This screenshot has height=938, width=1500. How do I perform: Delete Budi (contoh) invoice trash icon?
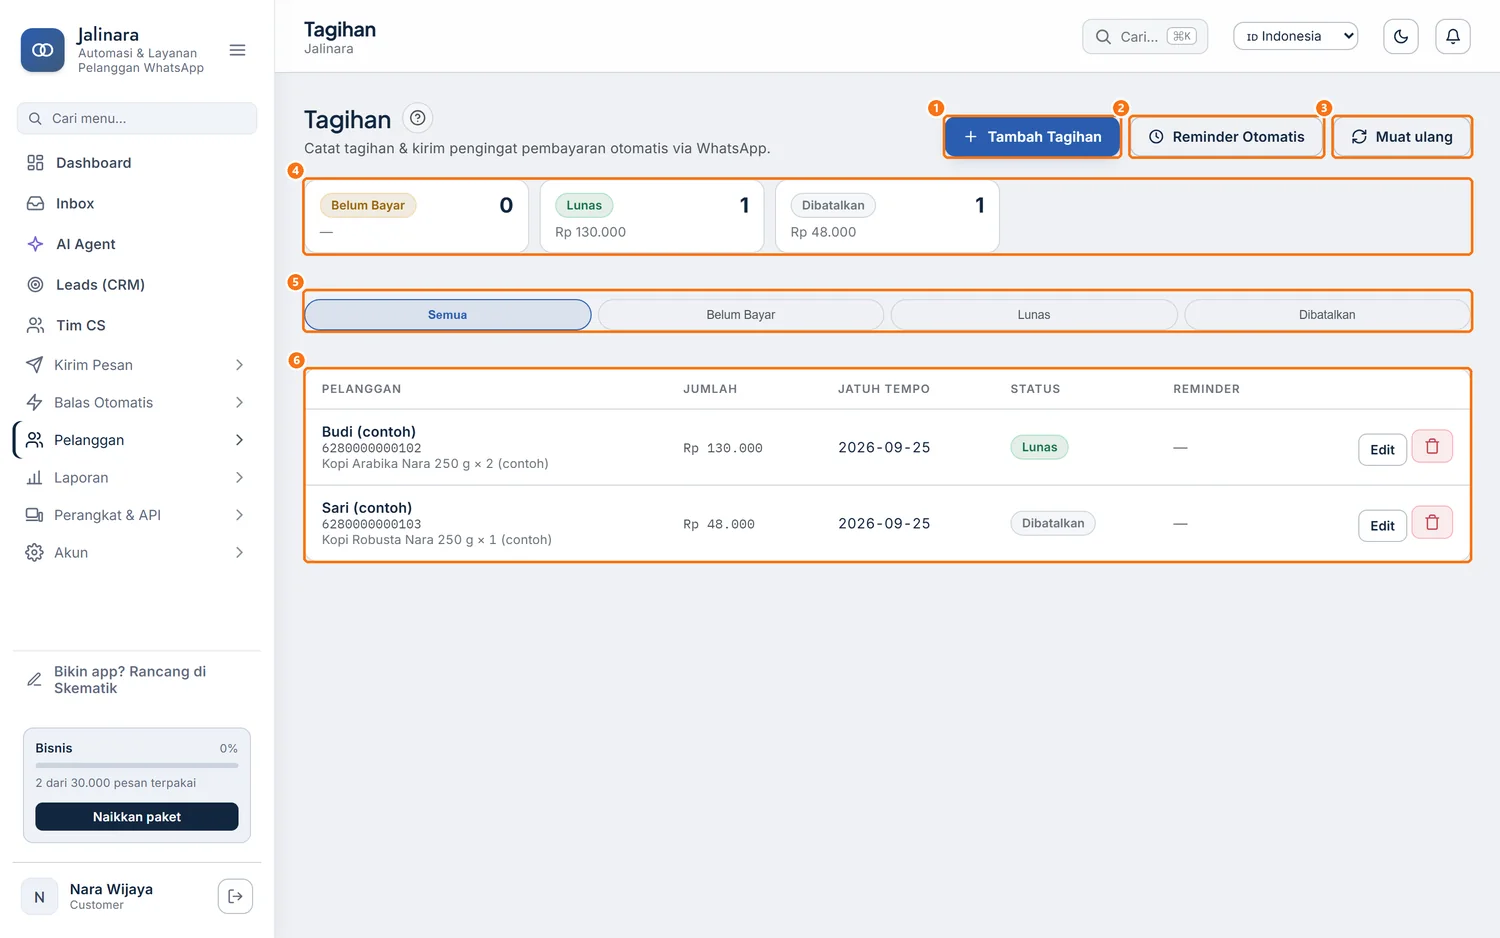1432,447
